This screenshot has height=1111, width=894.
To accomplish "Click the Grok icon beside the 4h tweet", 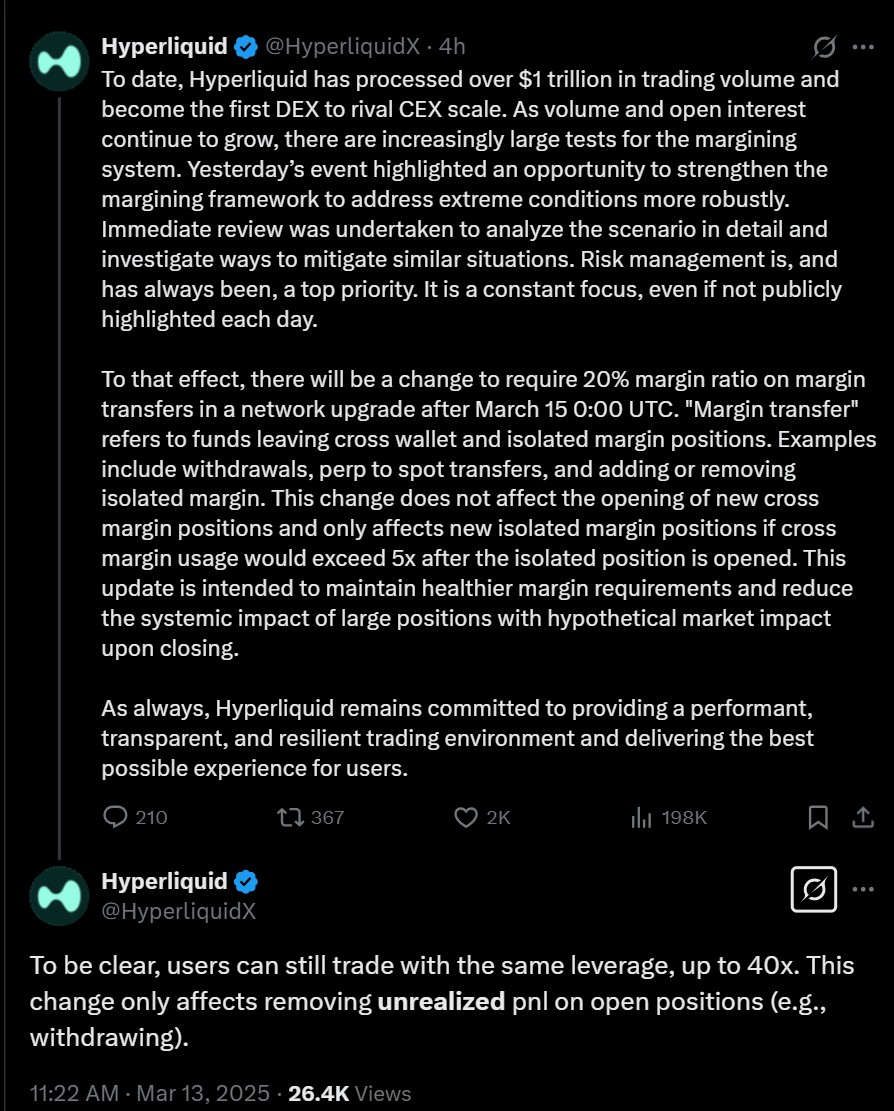I will tap(825, 47).
